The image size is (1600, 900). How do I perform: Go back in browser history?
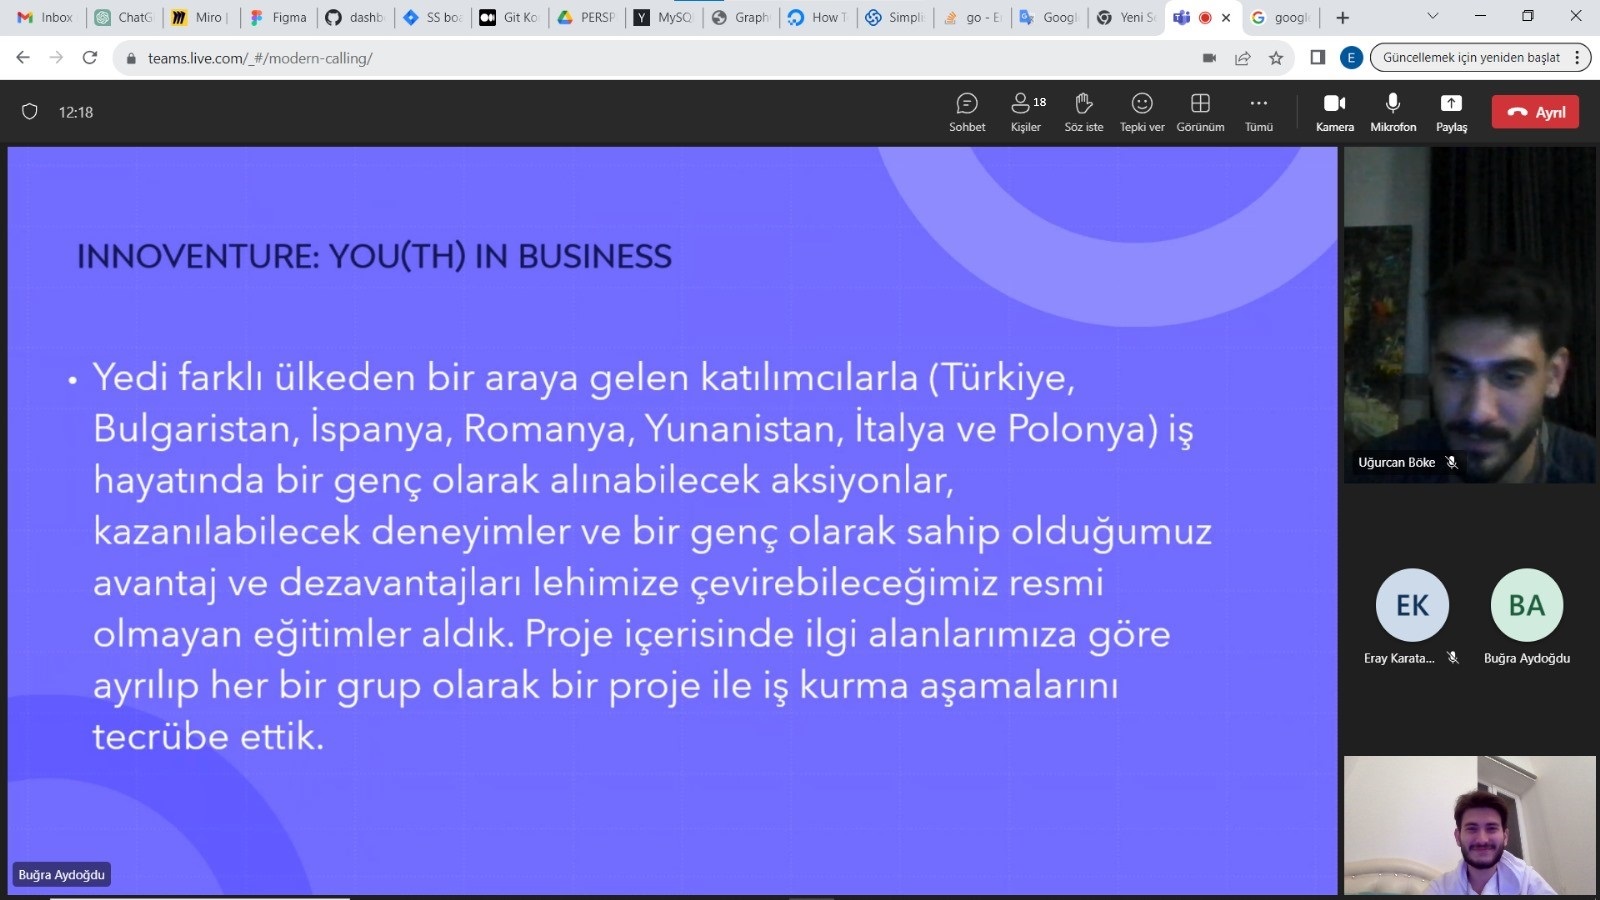click(23, 58)
